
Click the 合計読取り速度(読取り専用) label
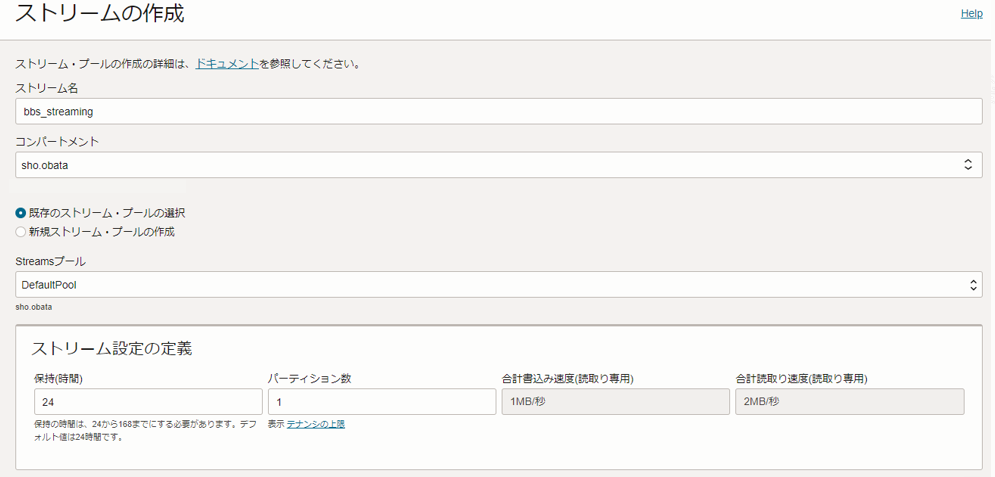(x=801, y=379)
